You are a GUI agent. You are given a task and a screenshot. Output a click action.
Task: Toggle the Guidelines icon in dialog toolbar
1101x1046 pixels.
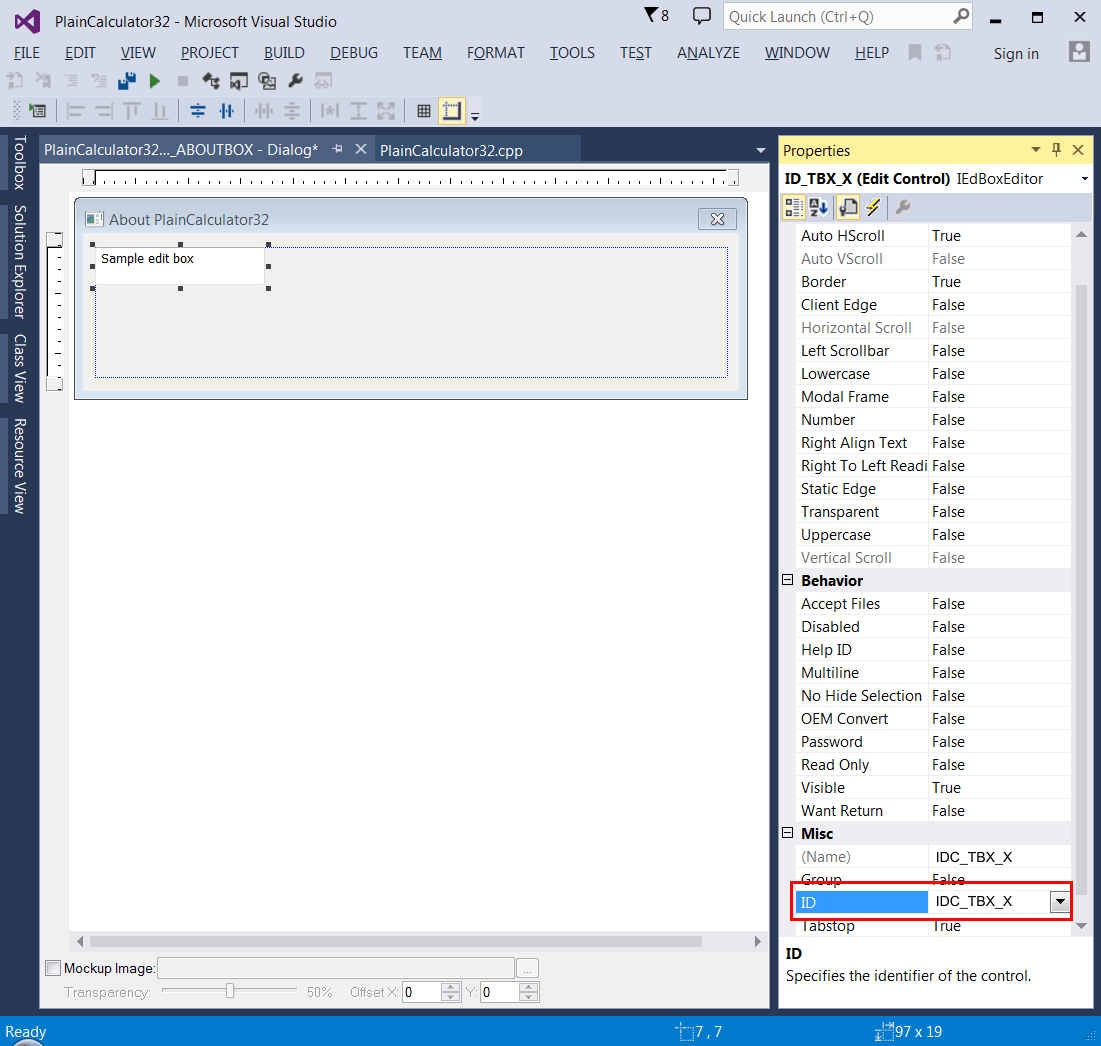(451, 111)
